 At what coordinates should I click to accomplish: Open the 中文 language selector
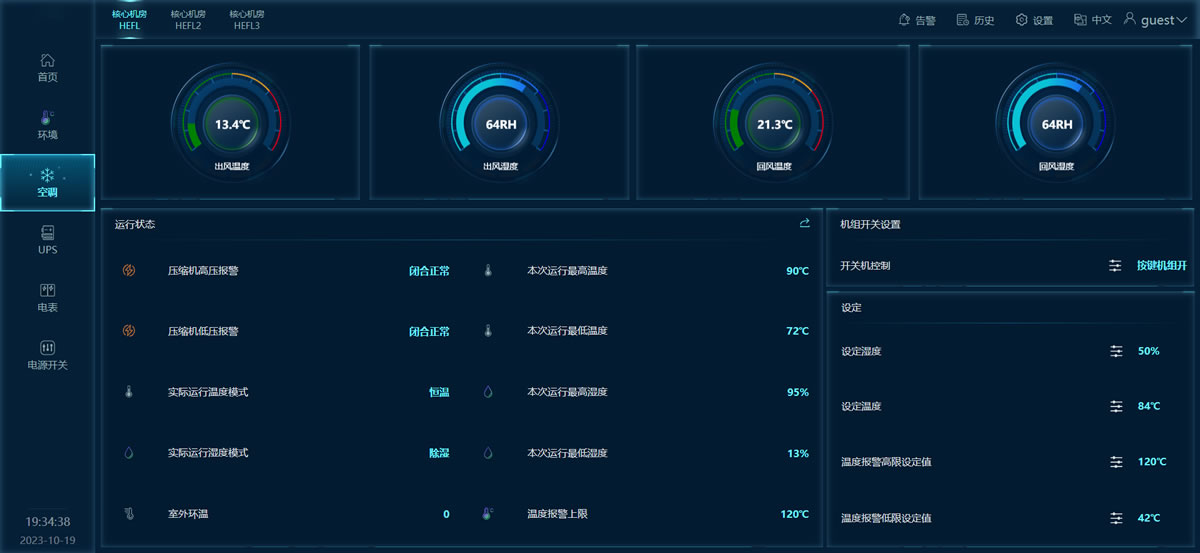pyautogui.click(x=1092, y=20)
